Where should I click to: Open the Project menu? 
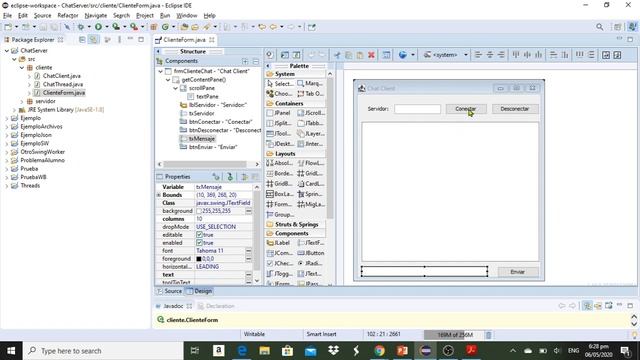point(144,16)
